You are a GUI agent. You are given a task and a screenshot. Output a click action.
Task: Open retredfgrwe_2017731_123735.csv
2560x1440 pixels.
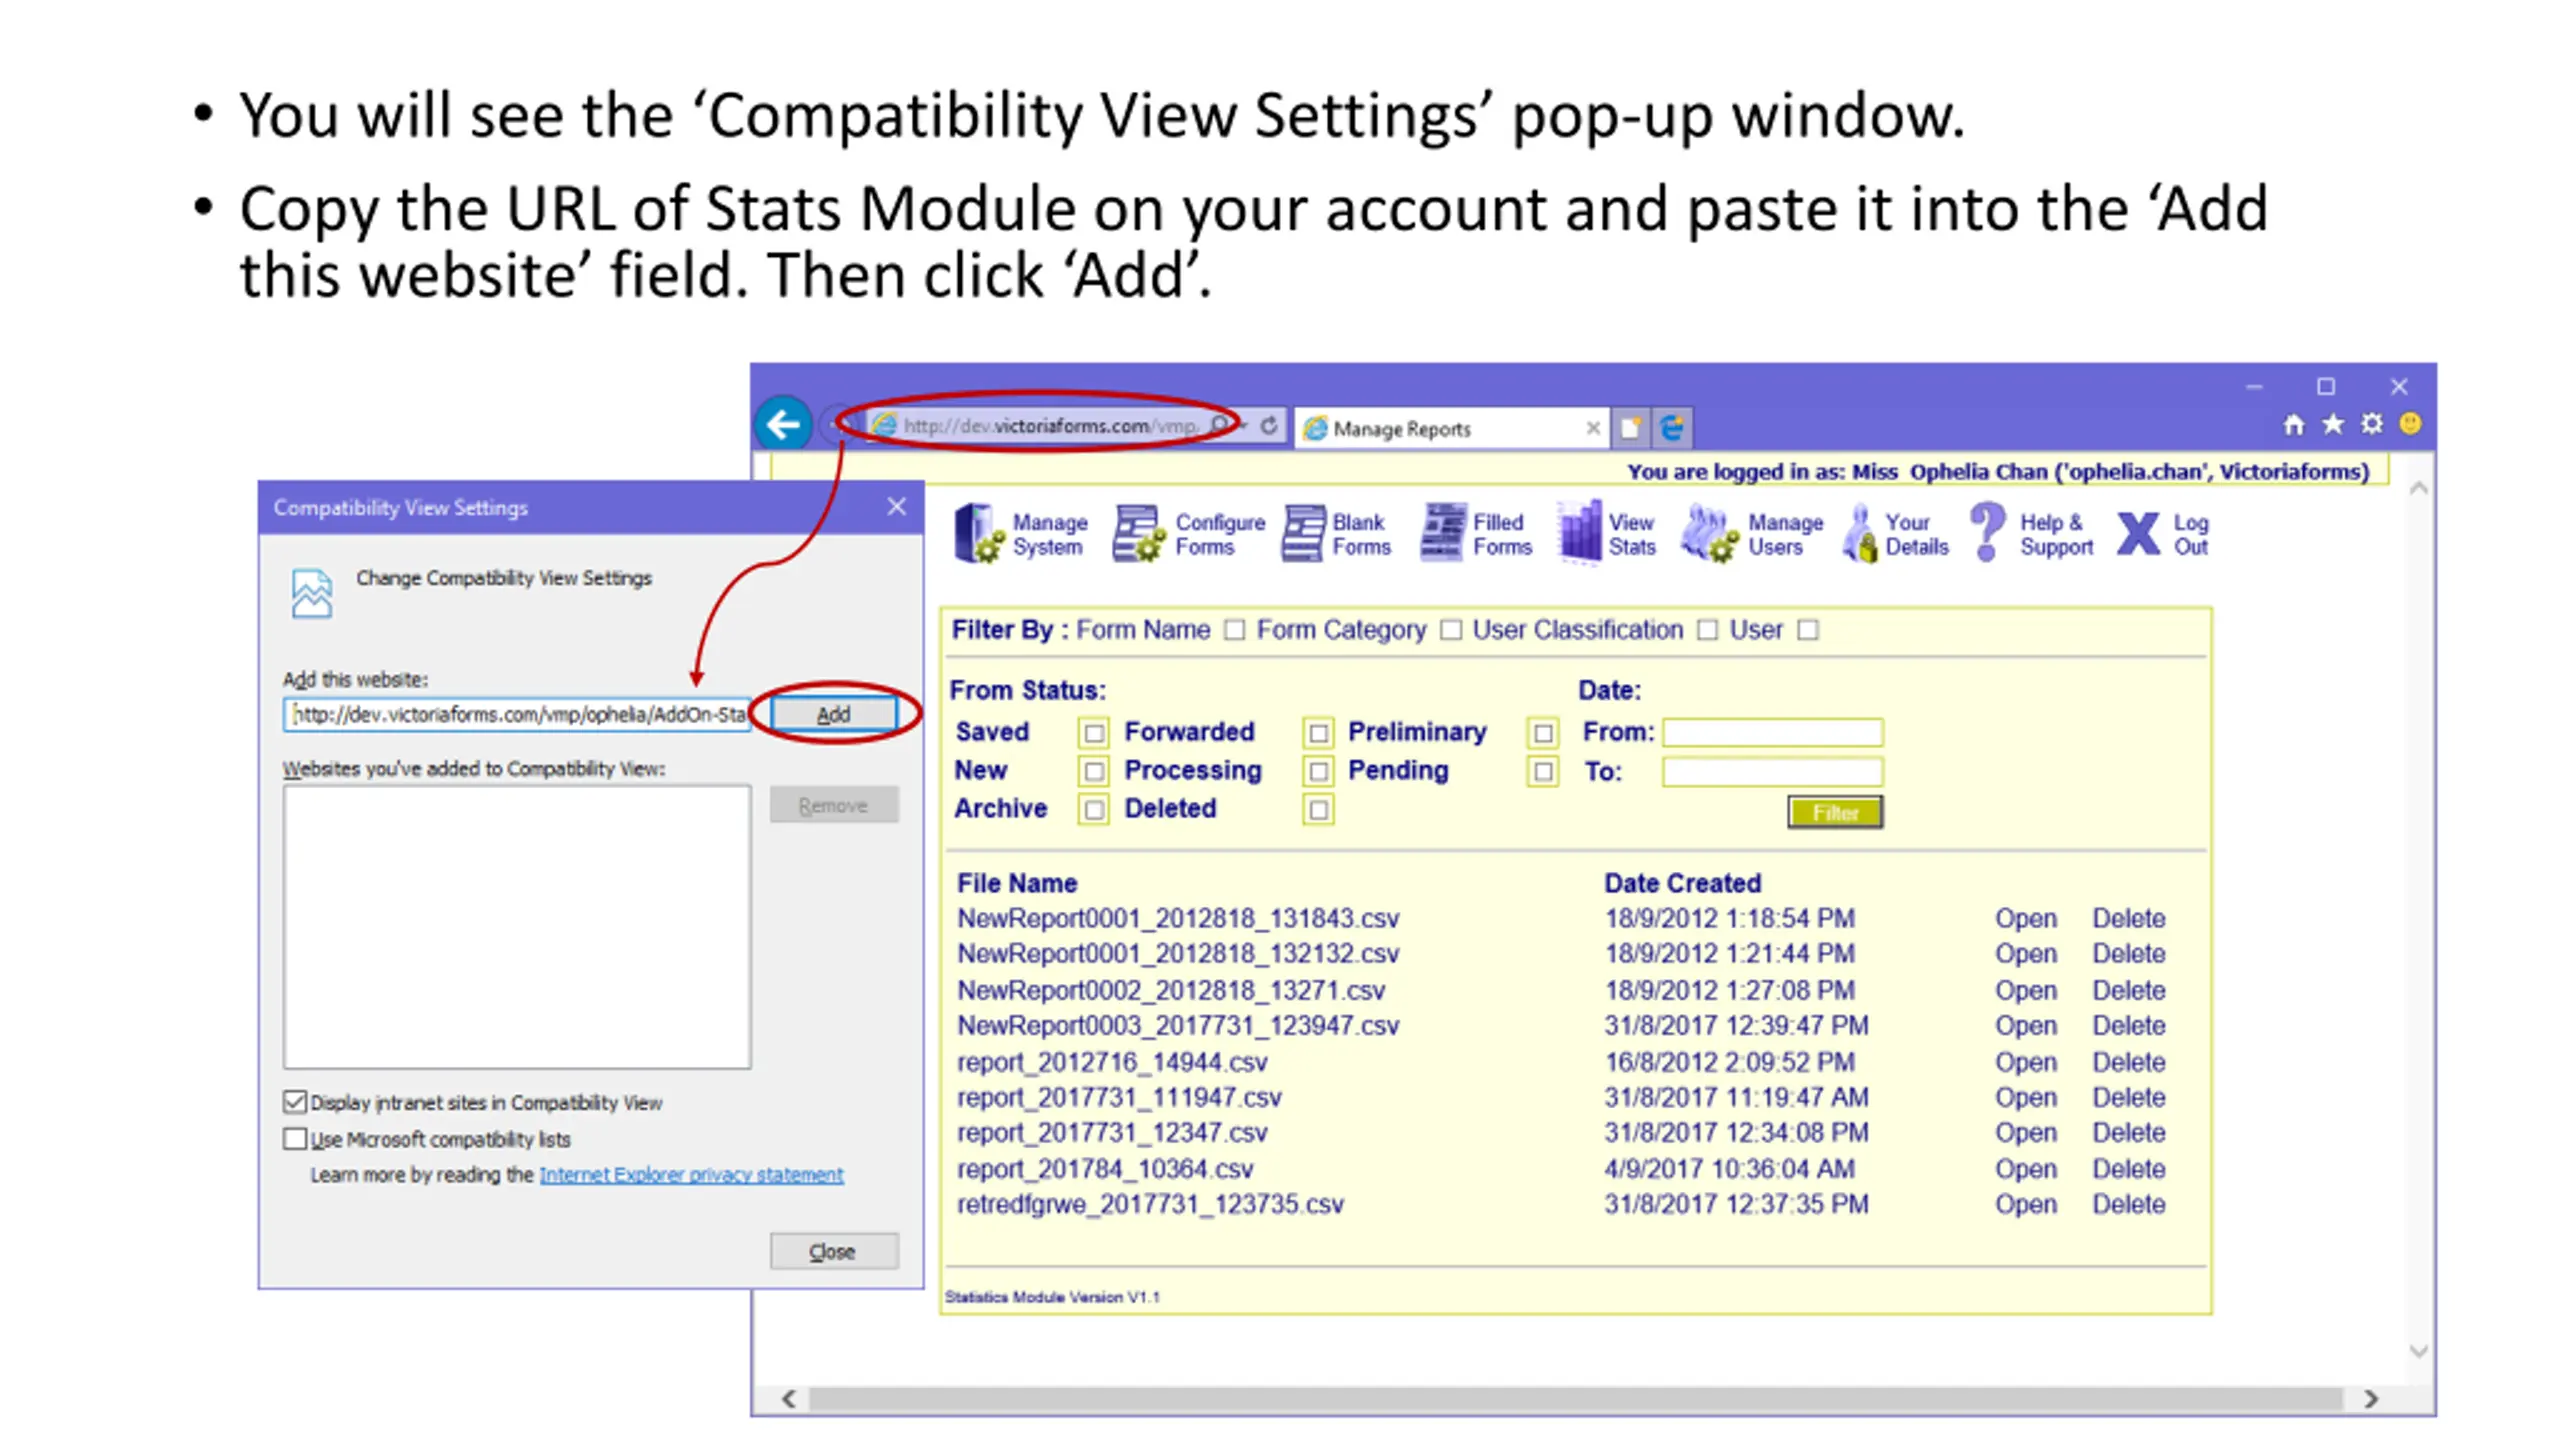pos(2025,1204)
